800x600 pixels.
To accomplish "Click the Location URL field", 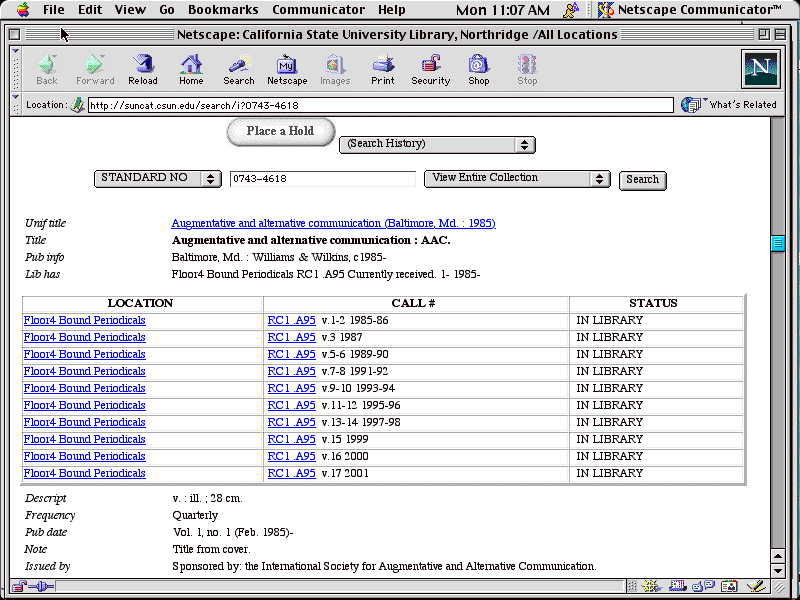I will pos(381,106).
